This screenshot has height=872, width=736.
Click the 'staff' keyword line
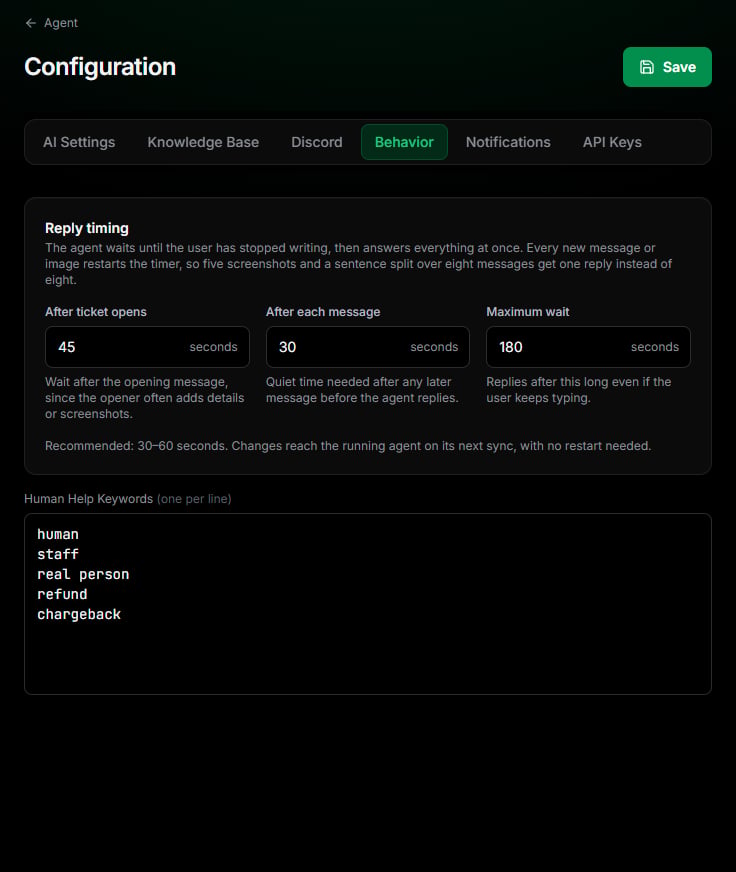(x=58, y=554)
